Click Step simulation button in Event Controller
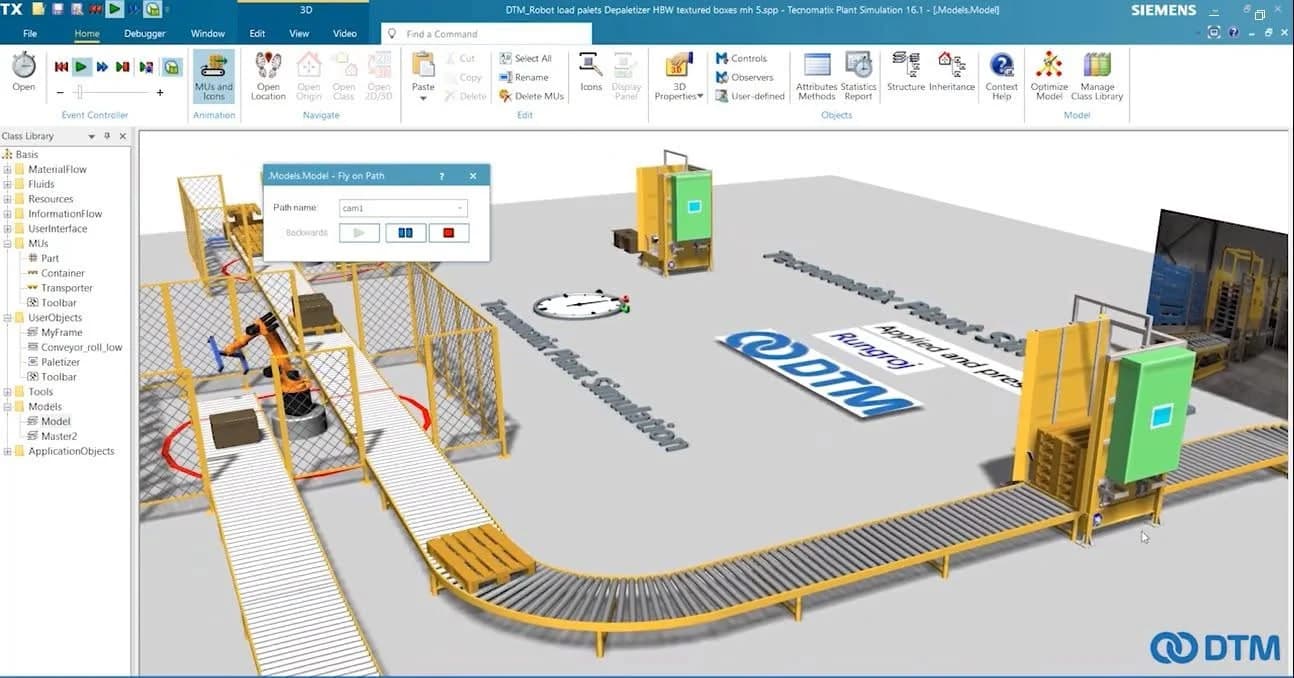 [123, 67]
